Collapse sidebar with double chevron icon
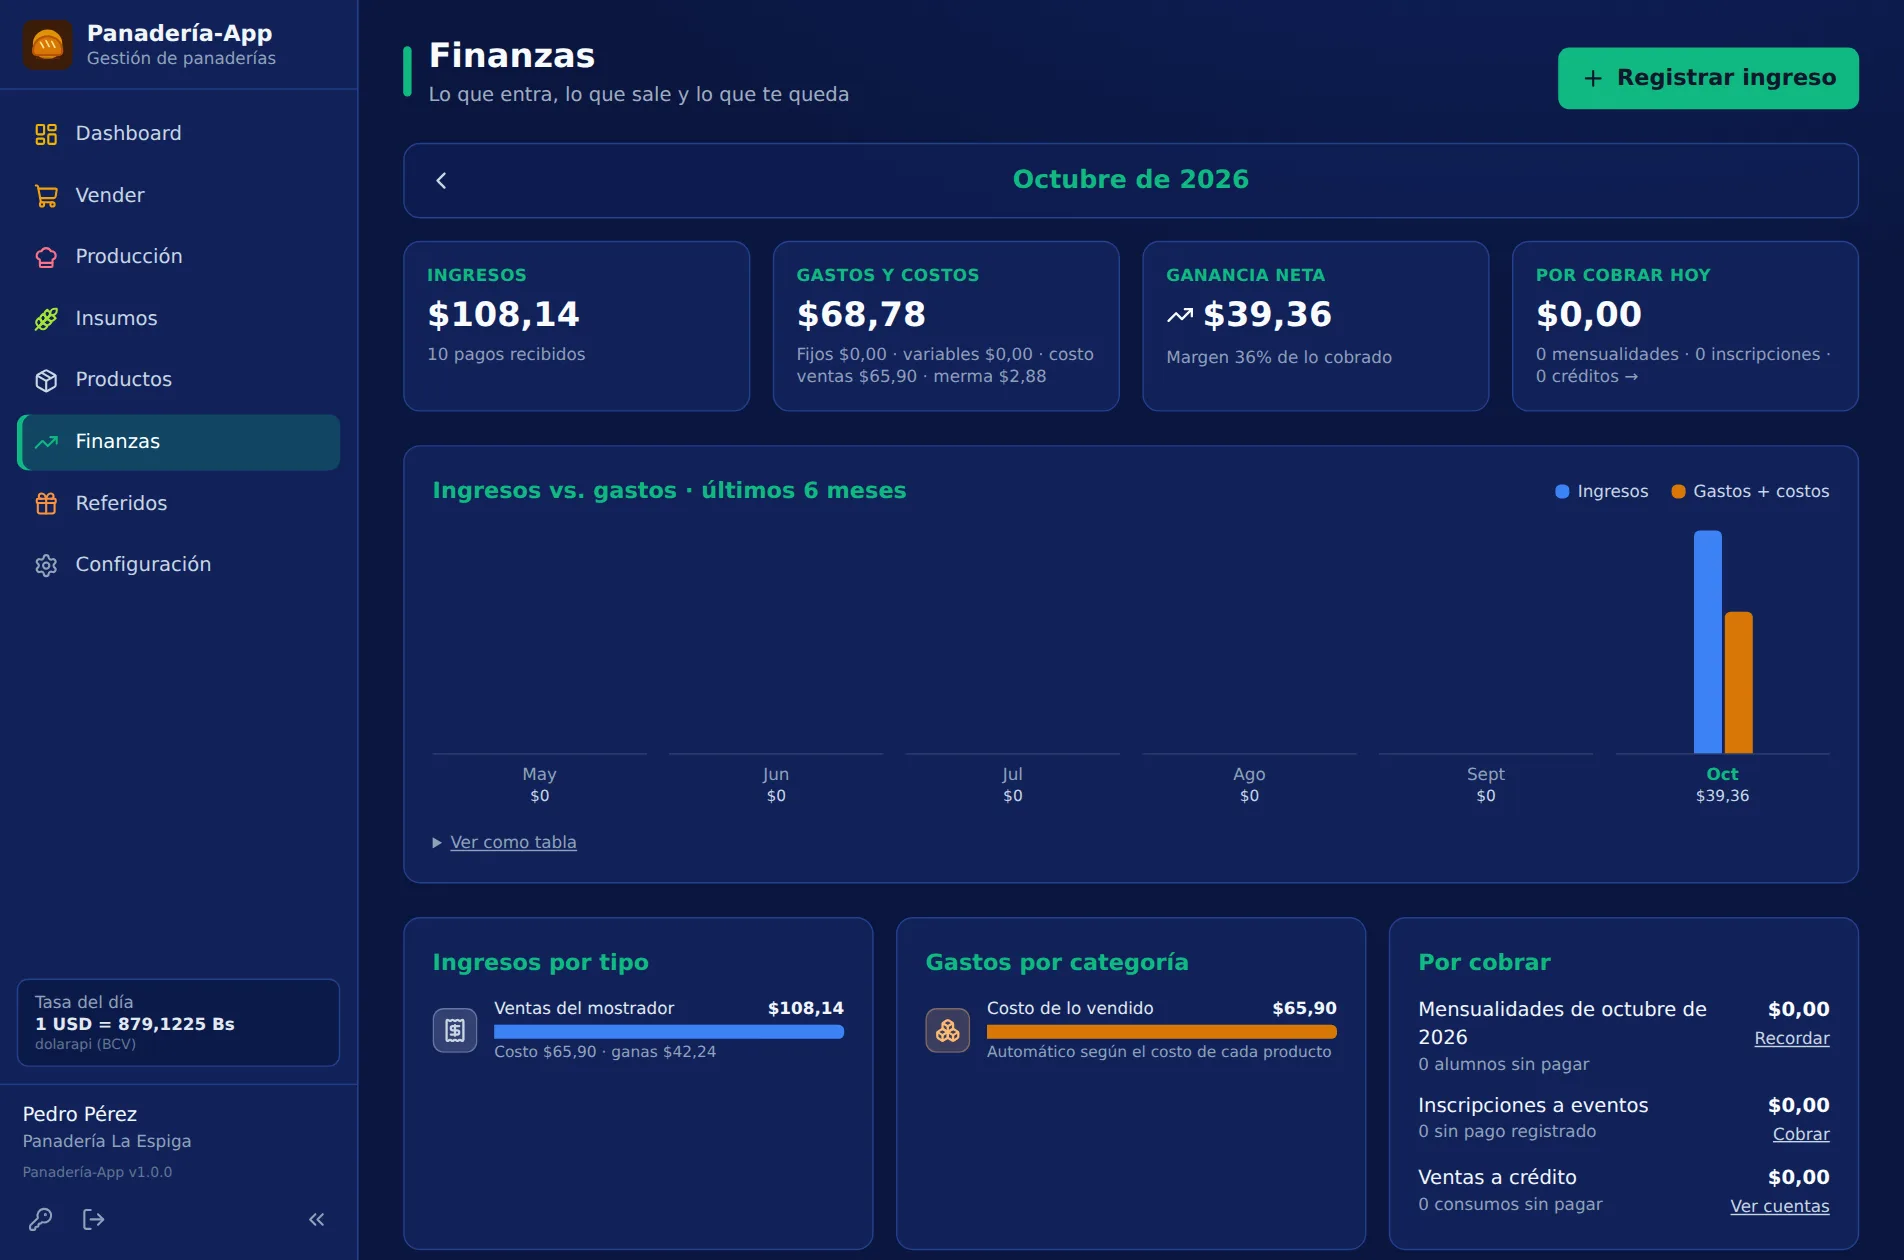This screenshot has height=1260, width=1904. point(317,1219)
